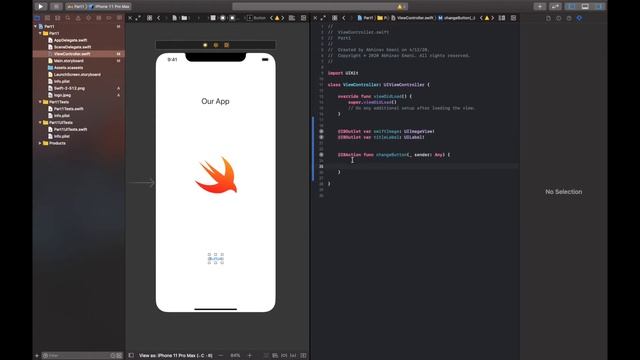Click titleLabel outlet connection circle
640x360 pixels.
pyautogui.click(x=321, y=137)
